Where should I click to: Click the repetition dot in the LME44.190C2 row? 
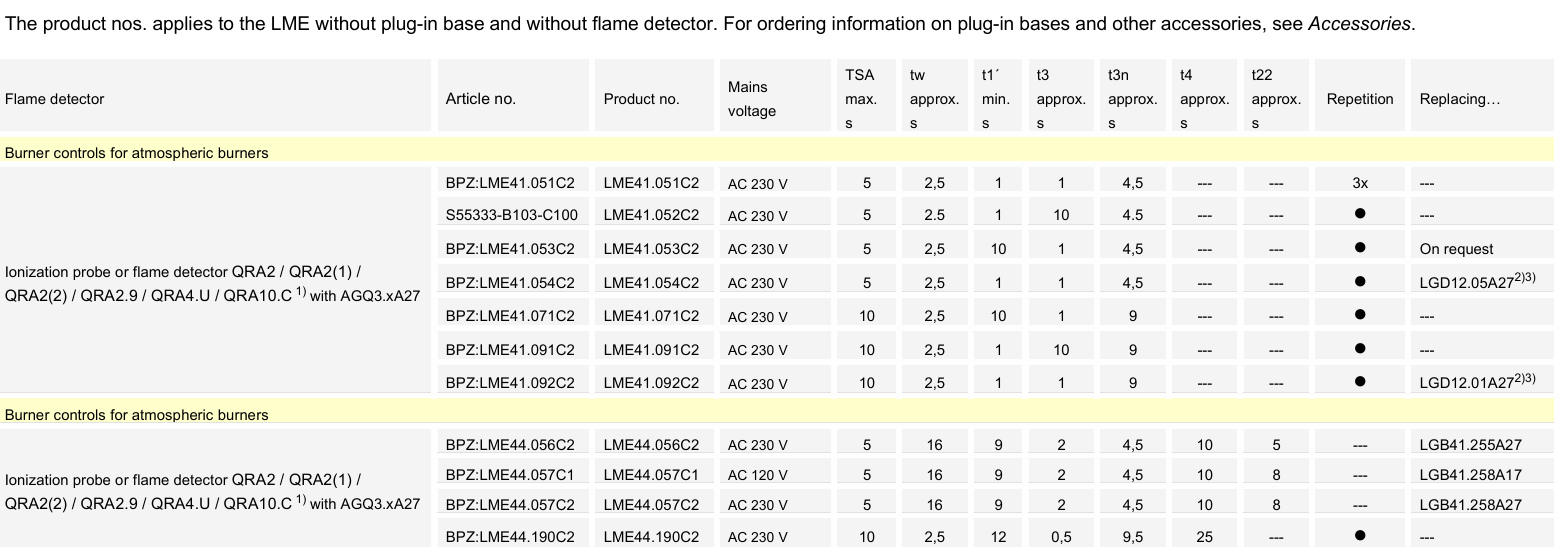click(x=1360, y=537)
